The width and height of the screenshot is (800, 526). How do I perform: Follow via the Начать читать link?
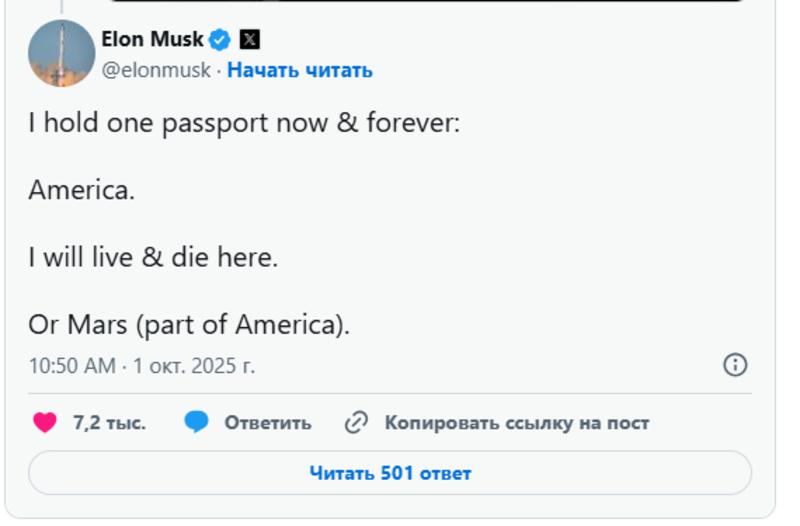(x=300, y=70)
